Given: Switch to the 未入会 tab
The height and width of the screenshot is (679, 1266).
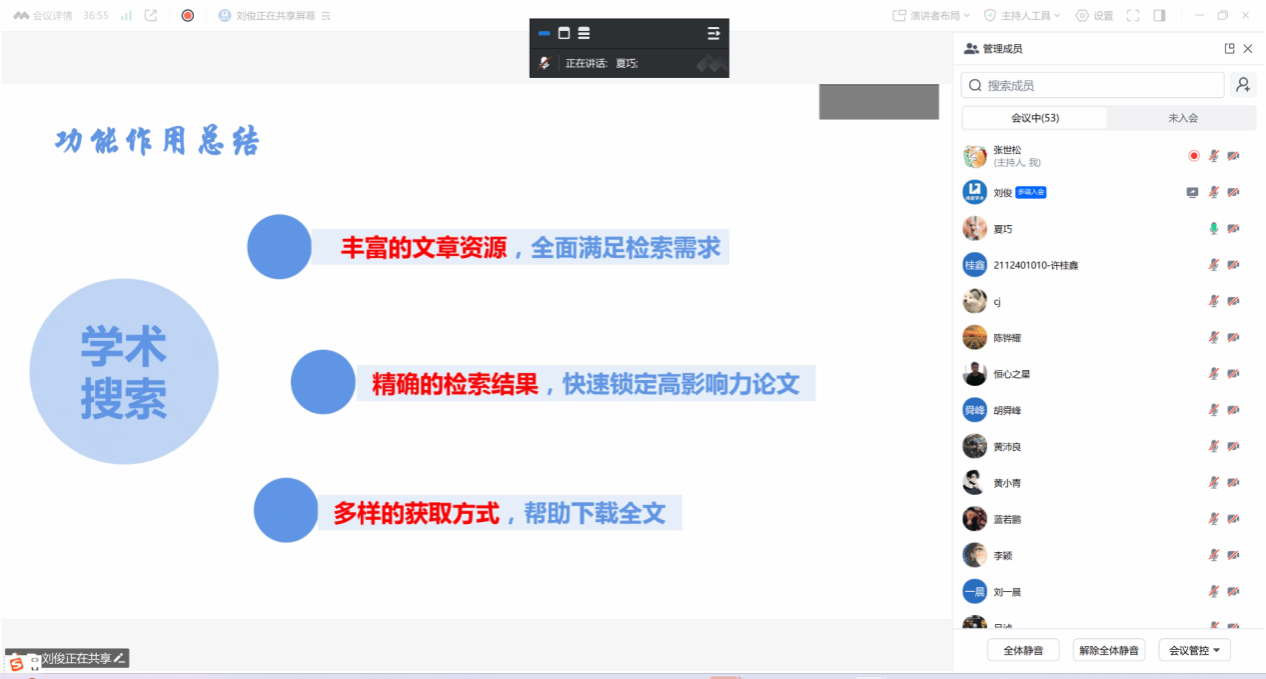Looking at the screenshot, I should point(1182,118).
